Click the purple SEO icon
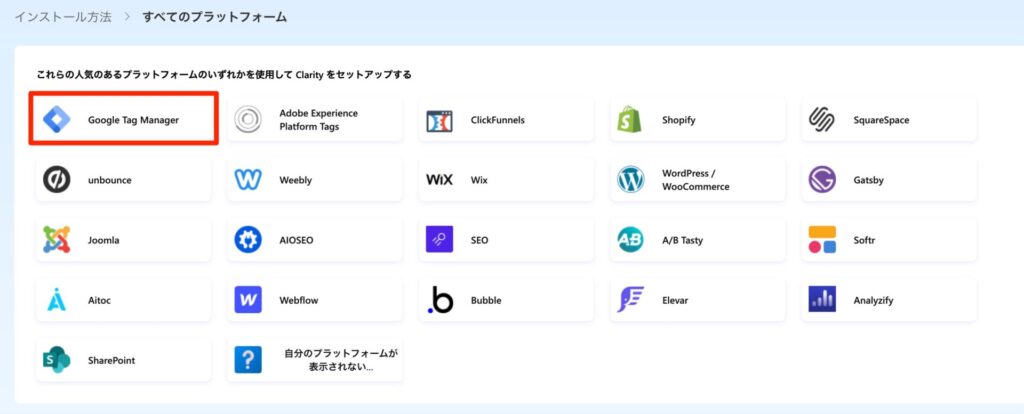The width and height of the screenshot is (1024, 414). click(440, 240)
